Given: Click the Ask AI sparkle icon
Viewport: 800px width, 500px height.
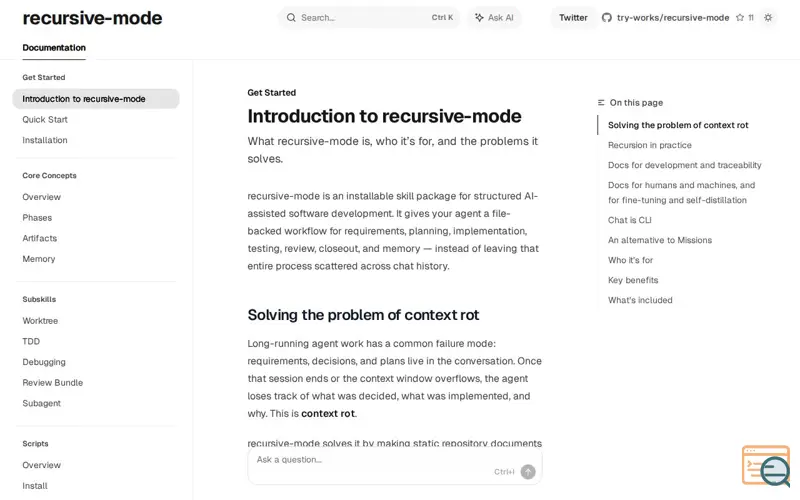Looking at the screenshot, I should pyautogui.click(x=479, y=18).
